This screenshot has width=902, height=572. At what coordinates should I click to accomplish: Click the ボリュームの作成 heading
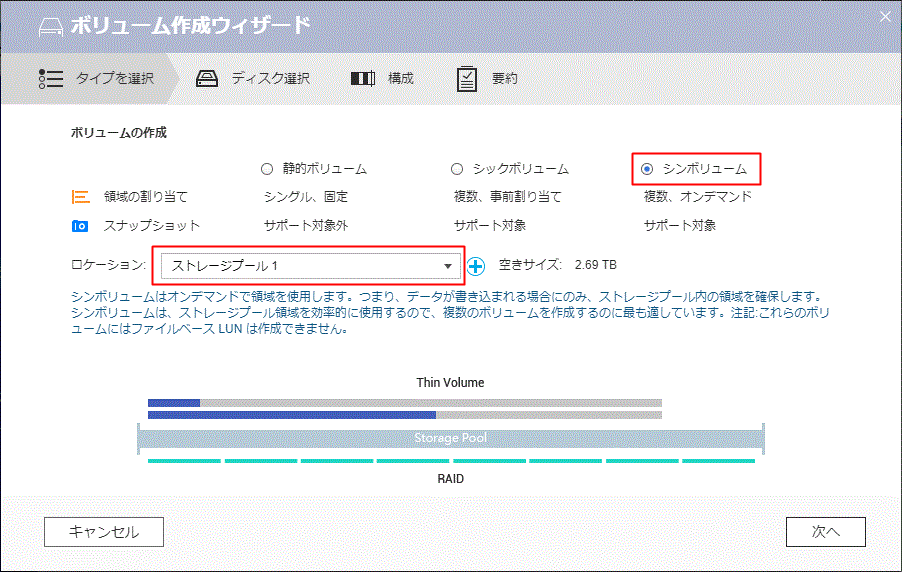click(x=119, y=133)
